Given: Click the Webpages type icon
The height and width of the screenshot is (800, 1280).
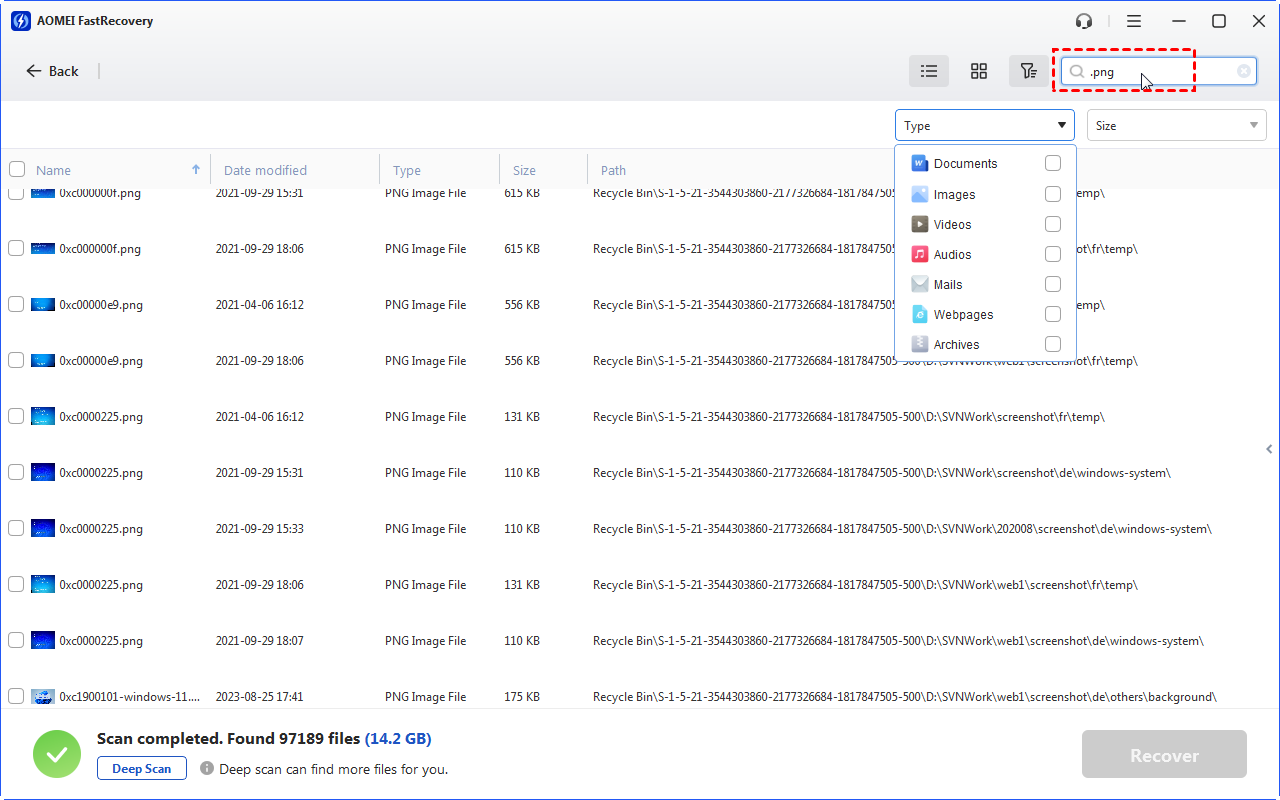Looking at the screenshot, I should tap(919, 314).
